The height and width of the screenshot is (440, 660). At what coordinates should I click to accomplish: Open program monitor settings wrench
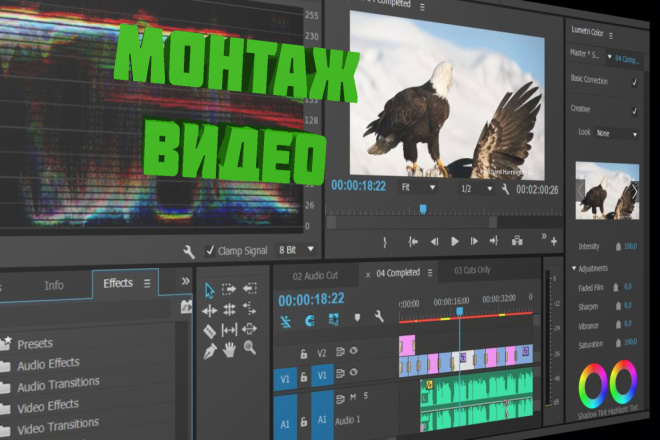[505, 189]
